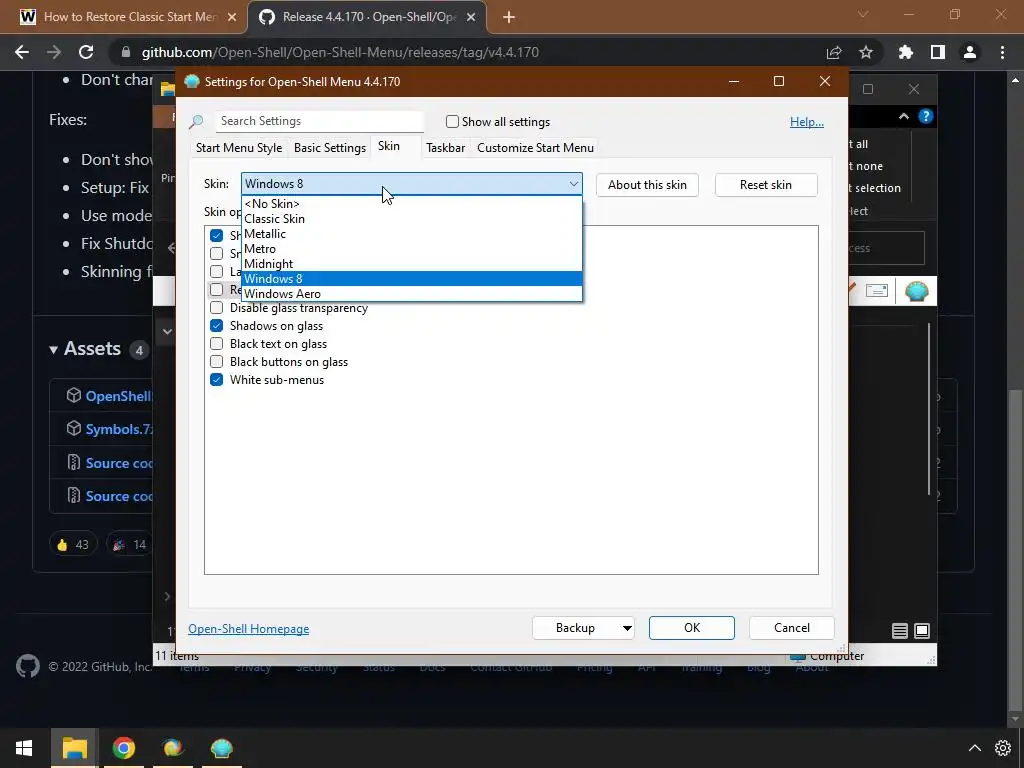This screenshot has width=1024, height=768.
Task: Open the Help... link
Action: point(807,121)
